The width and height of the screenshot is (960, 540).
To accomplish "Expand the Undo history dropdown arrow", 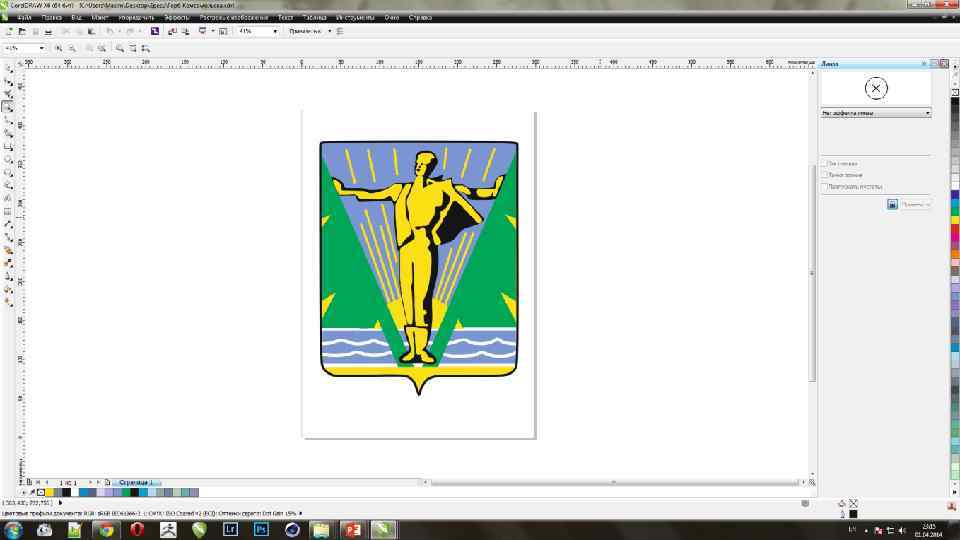I will coord(119,31).
